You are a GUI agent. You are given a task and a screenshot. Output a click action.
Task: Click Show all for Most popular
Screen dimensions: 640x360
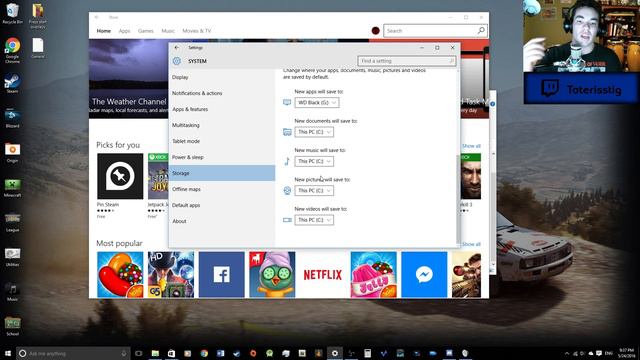pyautogui.click(x=471, y=244)
